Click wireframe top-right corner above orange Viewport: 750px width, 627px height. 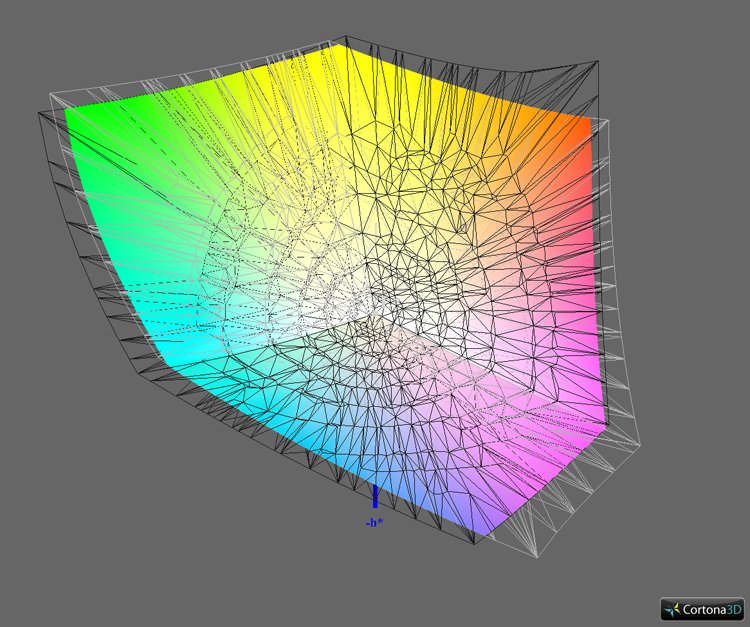point(598,60)
